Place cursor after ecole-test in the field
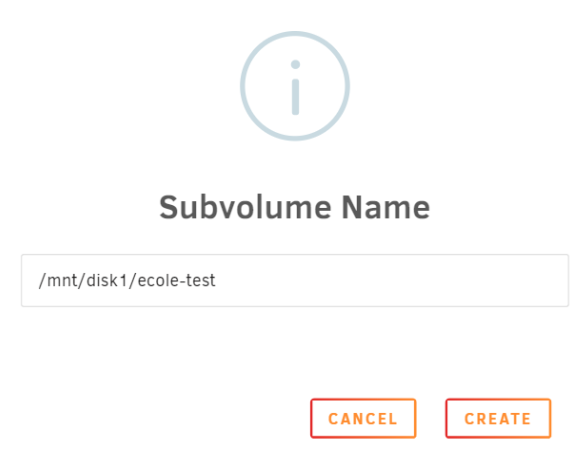This screenshot has height=471, width=587. coord(217,280)
